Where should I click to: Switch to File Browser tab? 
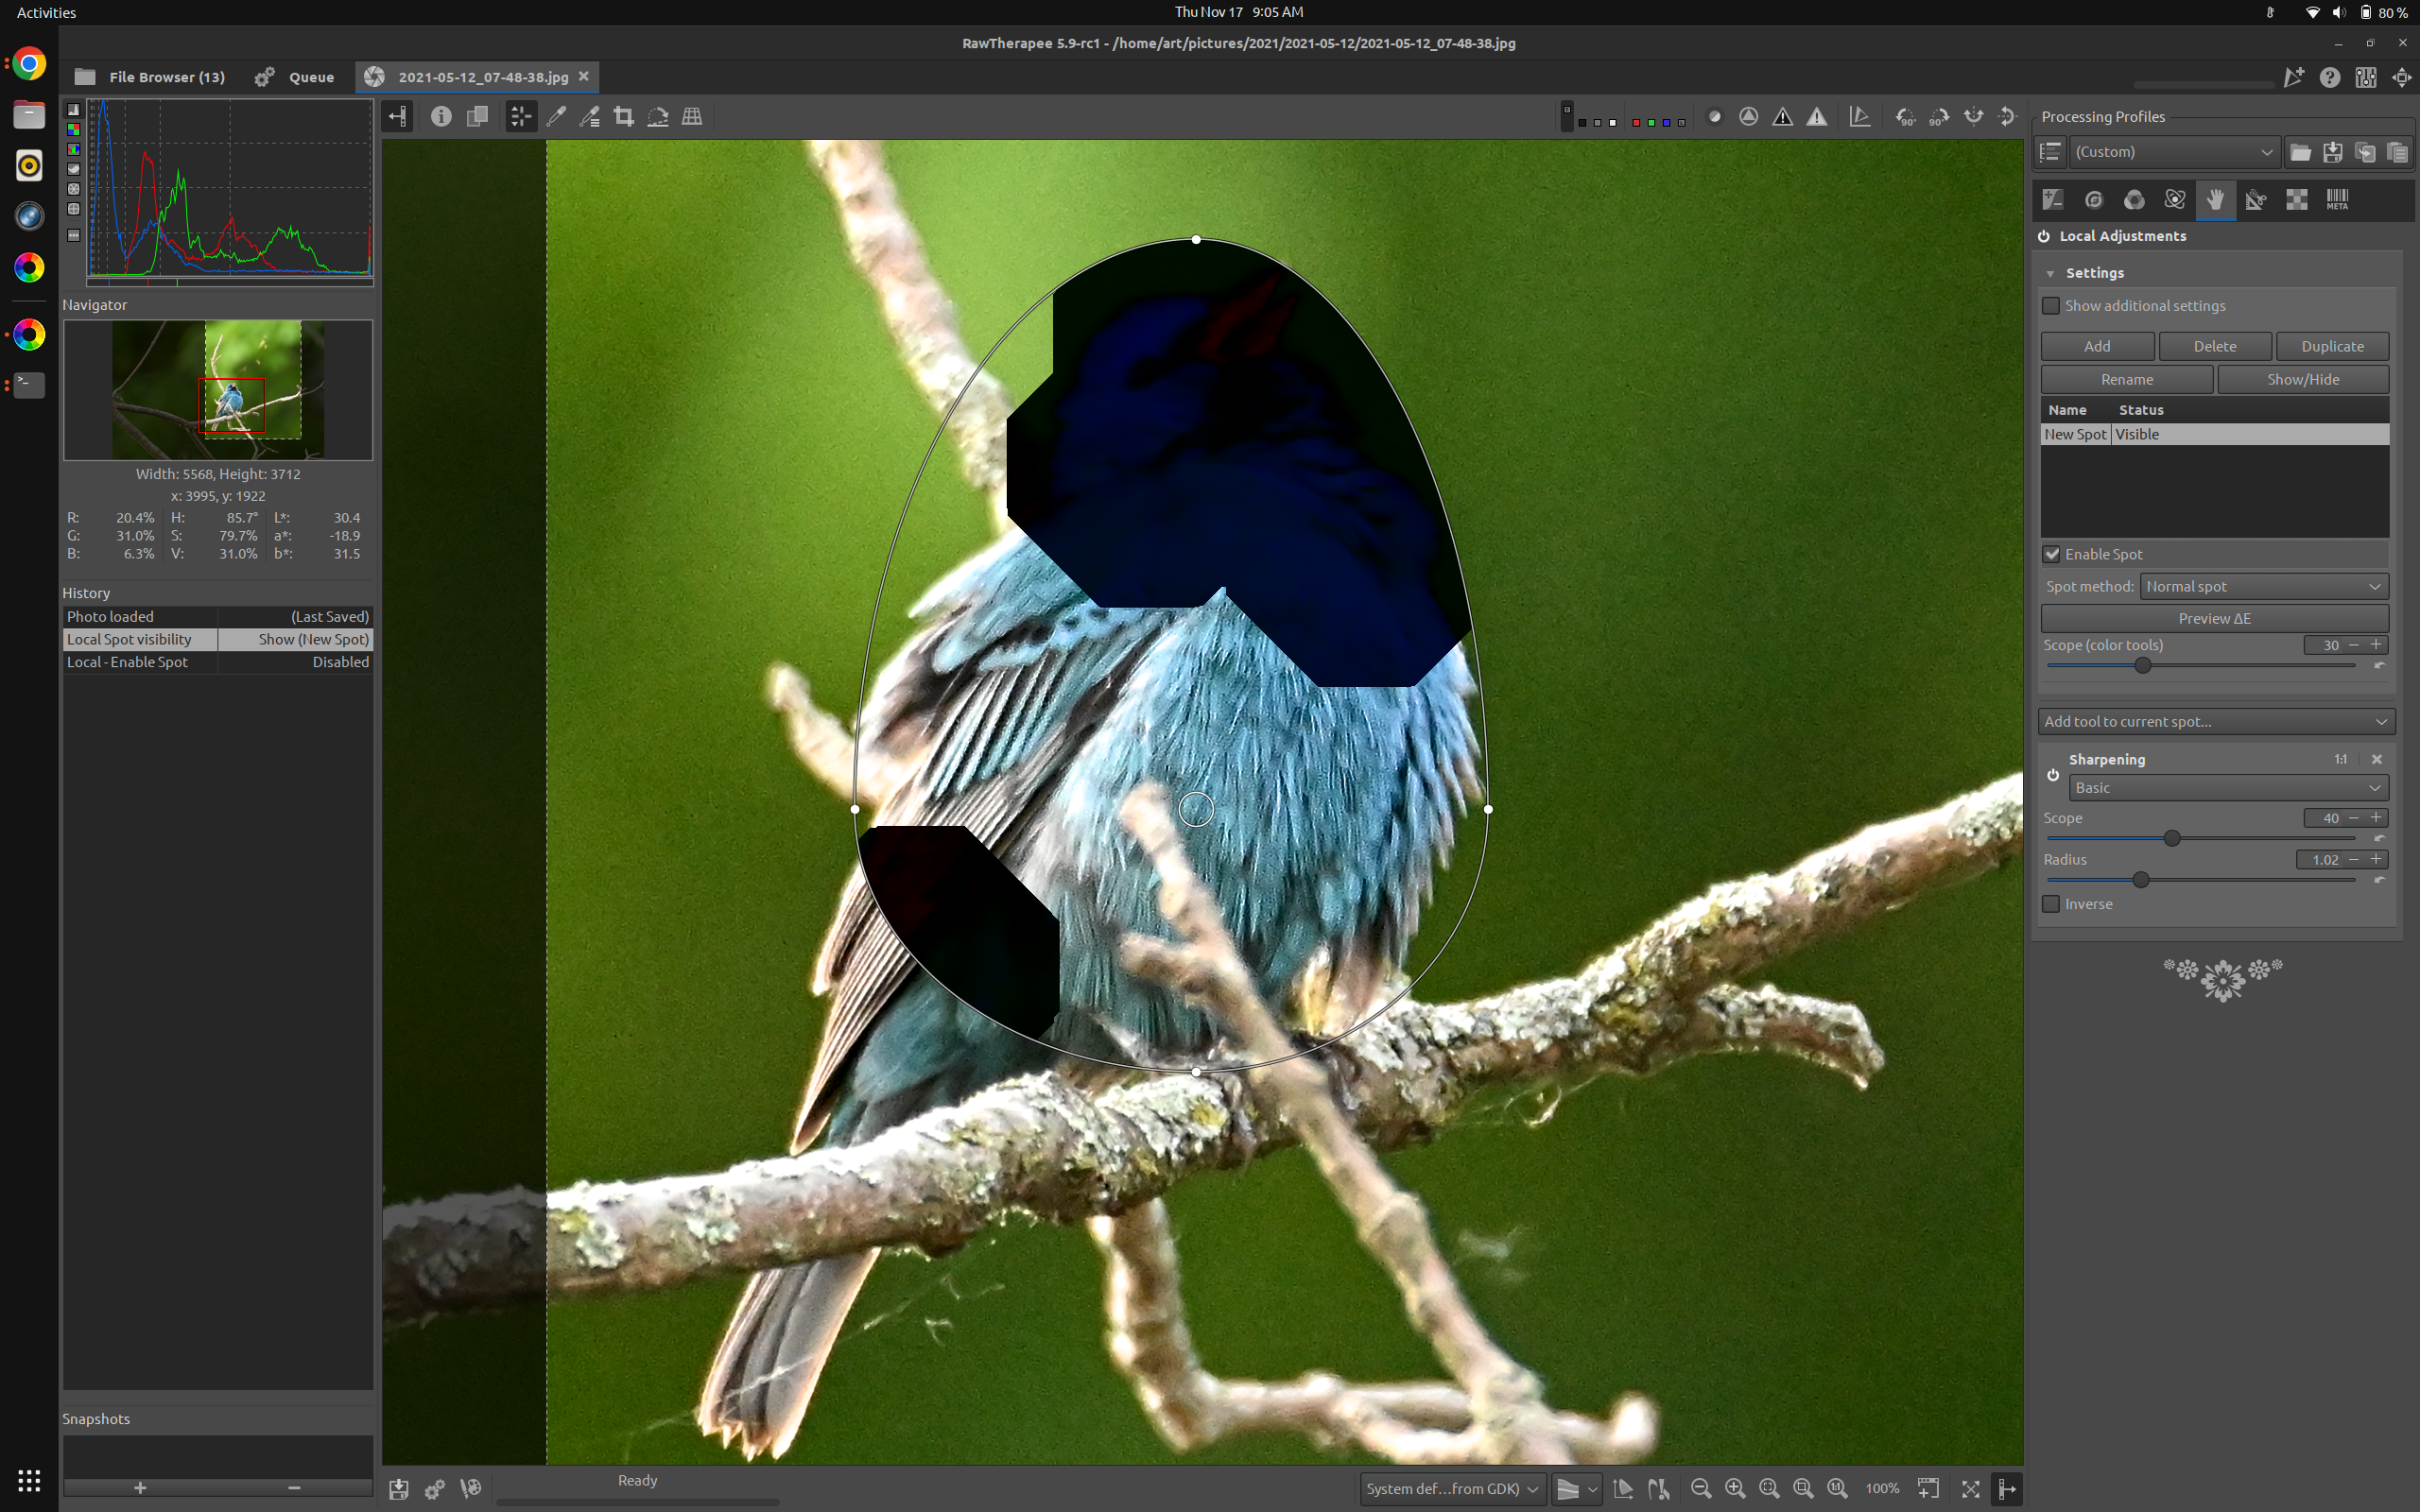pyautogui.click(x=150, y=77)
